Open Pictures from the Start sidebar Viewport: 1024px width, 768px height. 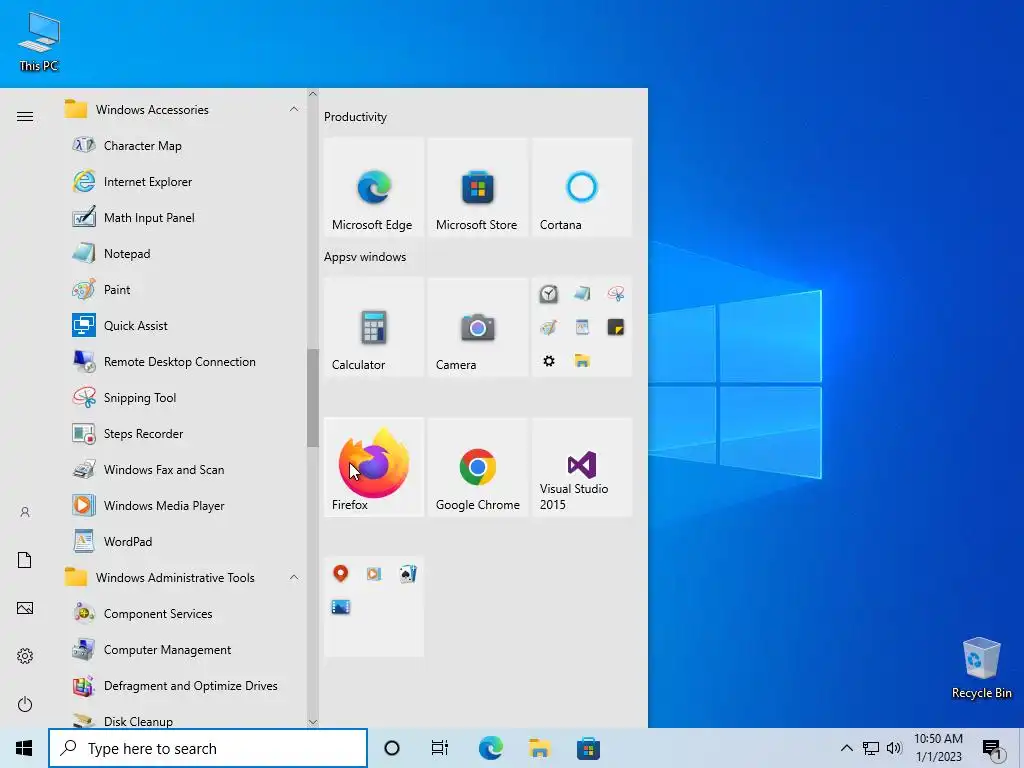click(x=25, y=608)
